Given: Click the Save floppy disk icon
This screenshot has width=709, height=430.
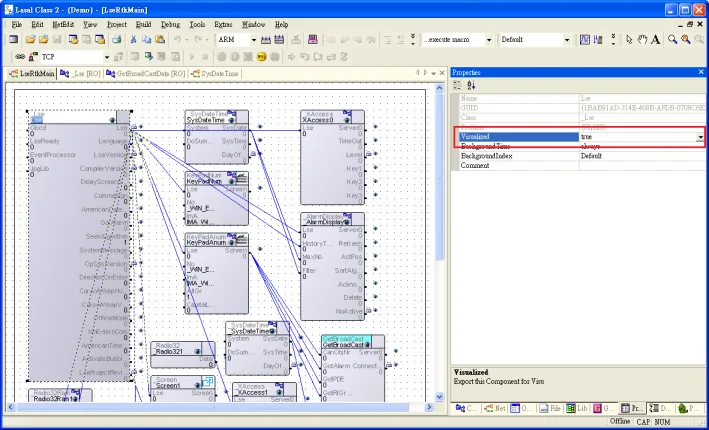Looking at the screenshot, I should [x=57, y=40].
